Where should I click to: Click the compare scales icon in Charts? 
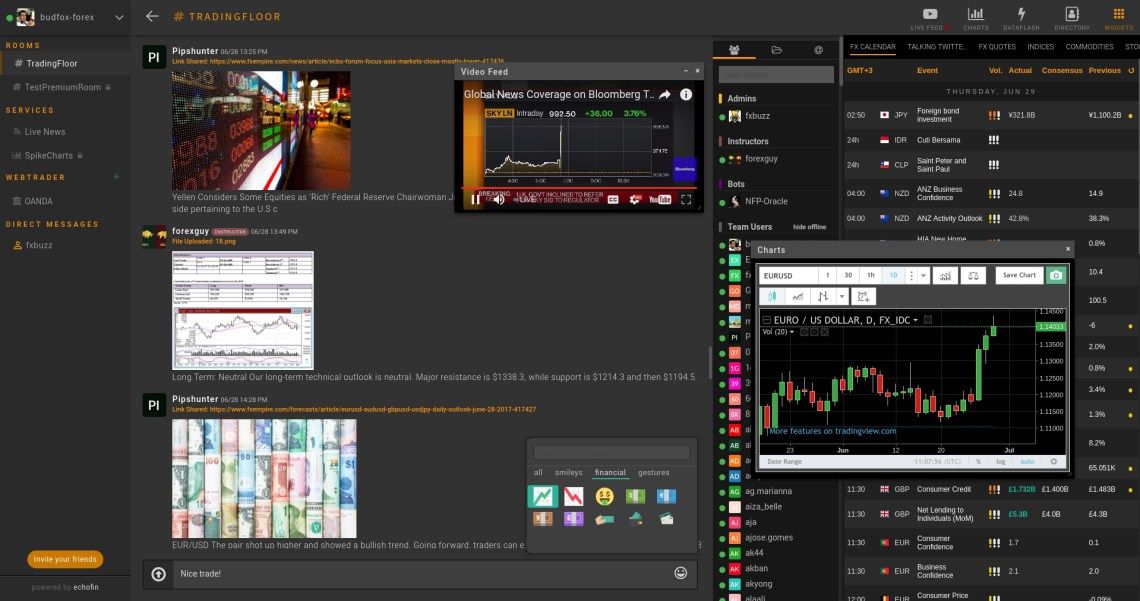973,275
